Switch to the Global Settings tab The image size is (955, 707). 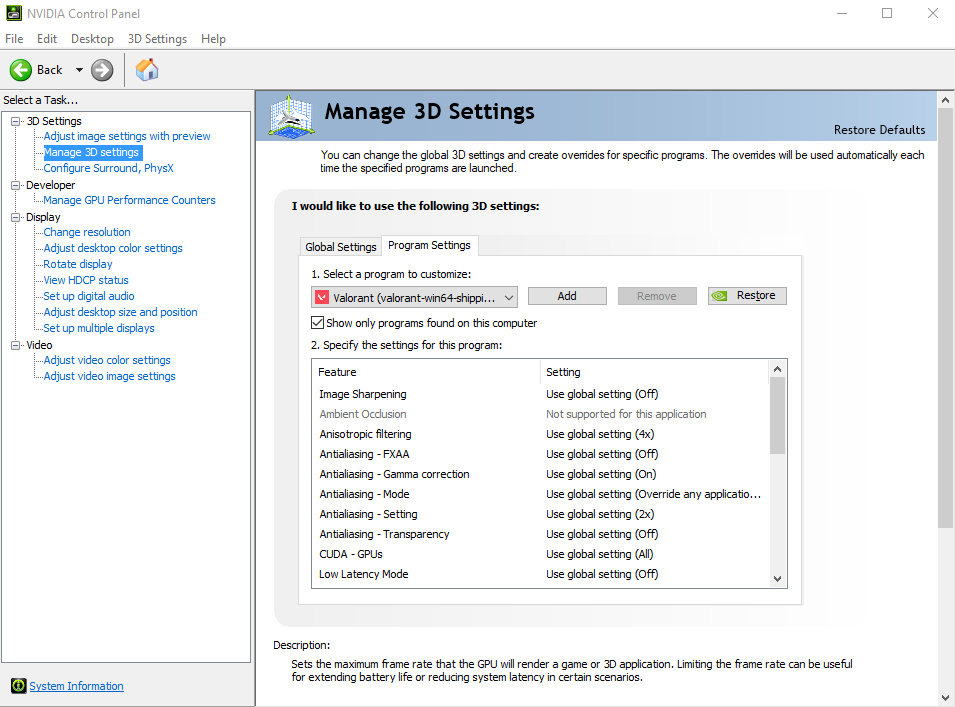340,247
